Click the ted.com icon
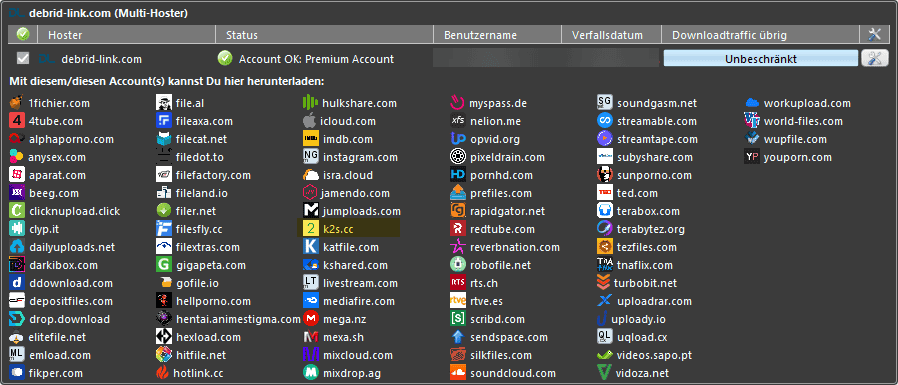This screenshot has width=898, height=385. [605, 193]
